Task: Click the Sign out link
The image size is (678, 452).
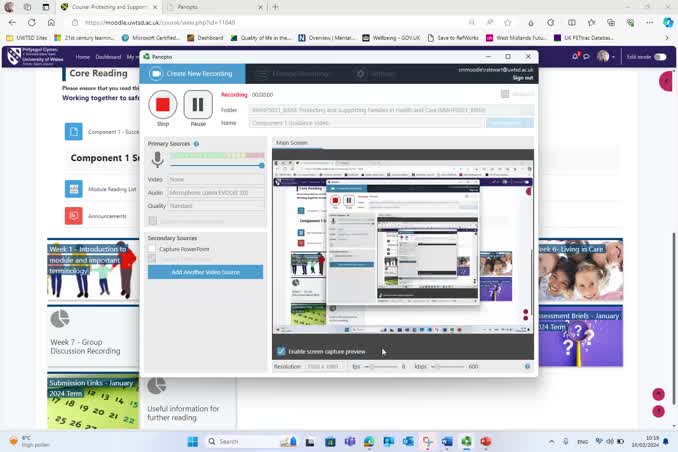Action: pos(522,77)
